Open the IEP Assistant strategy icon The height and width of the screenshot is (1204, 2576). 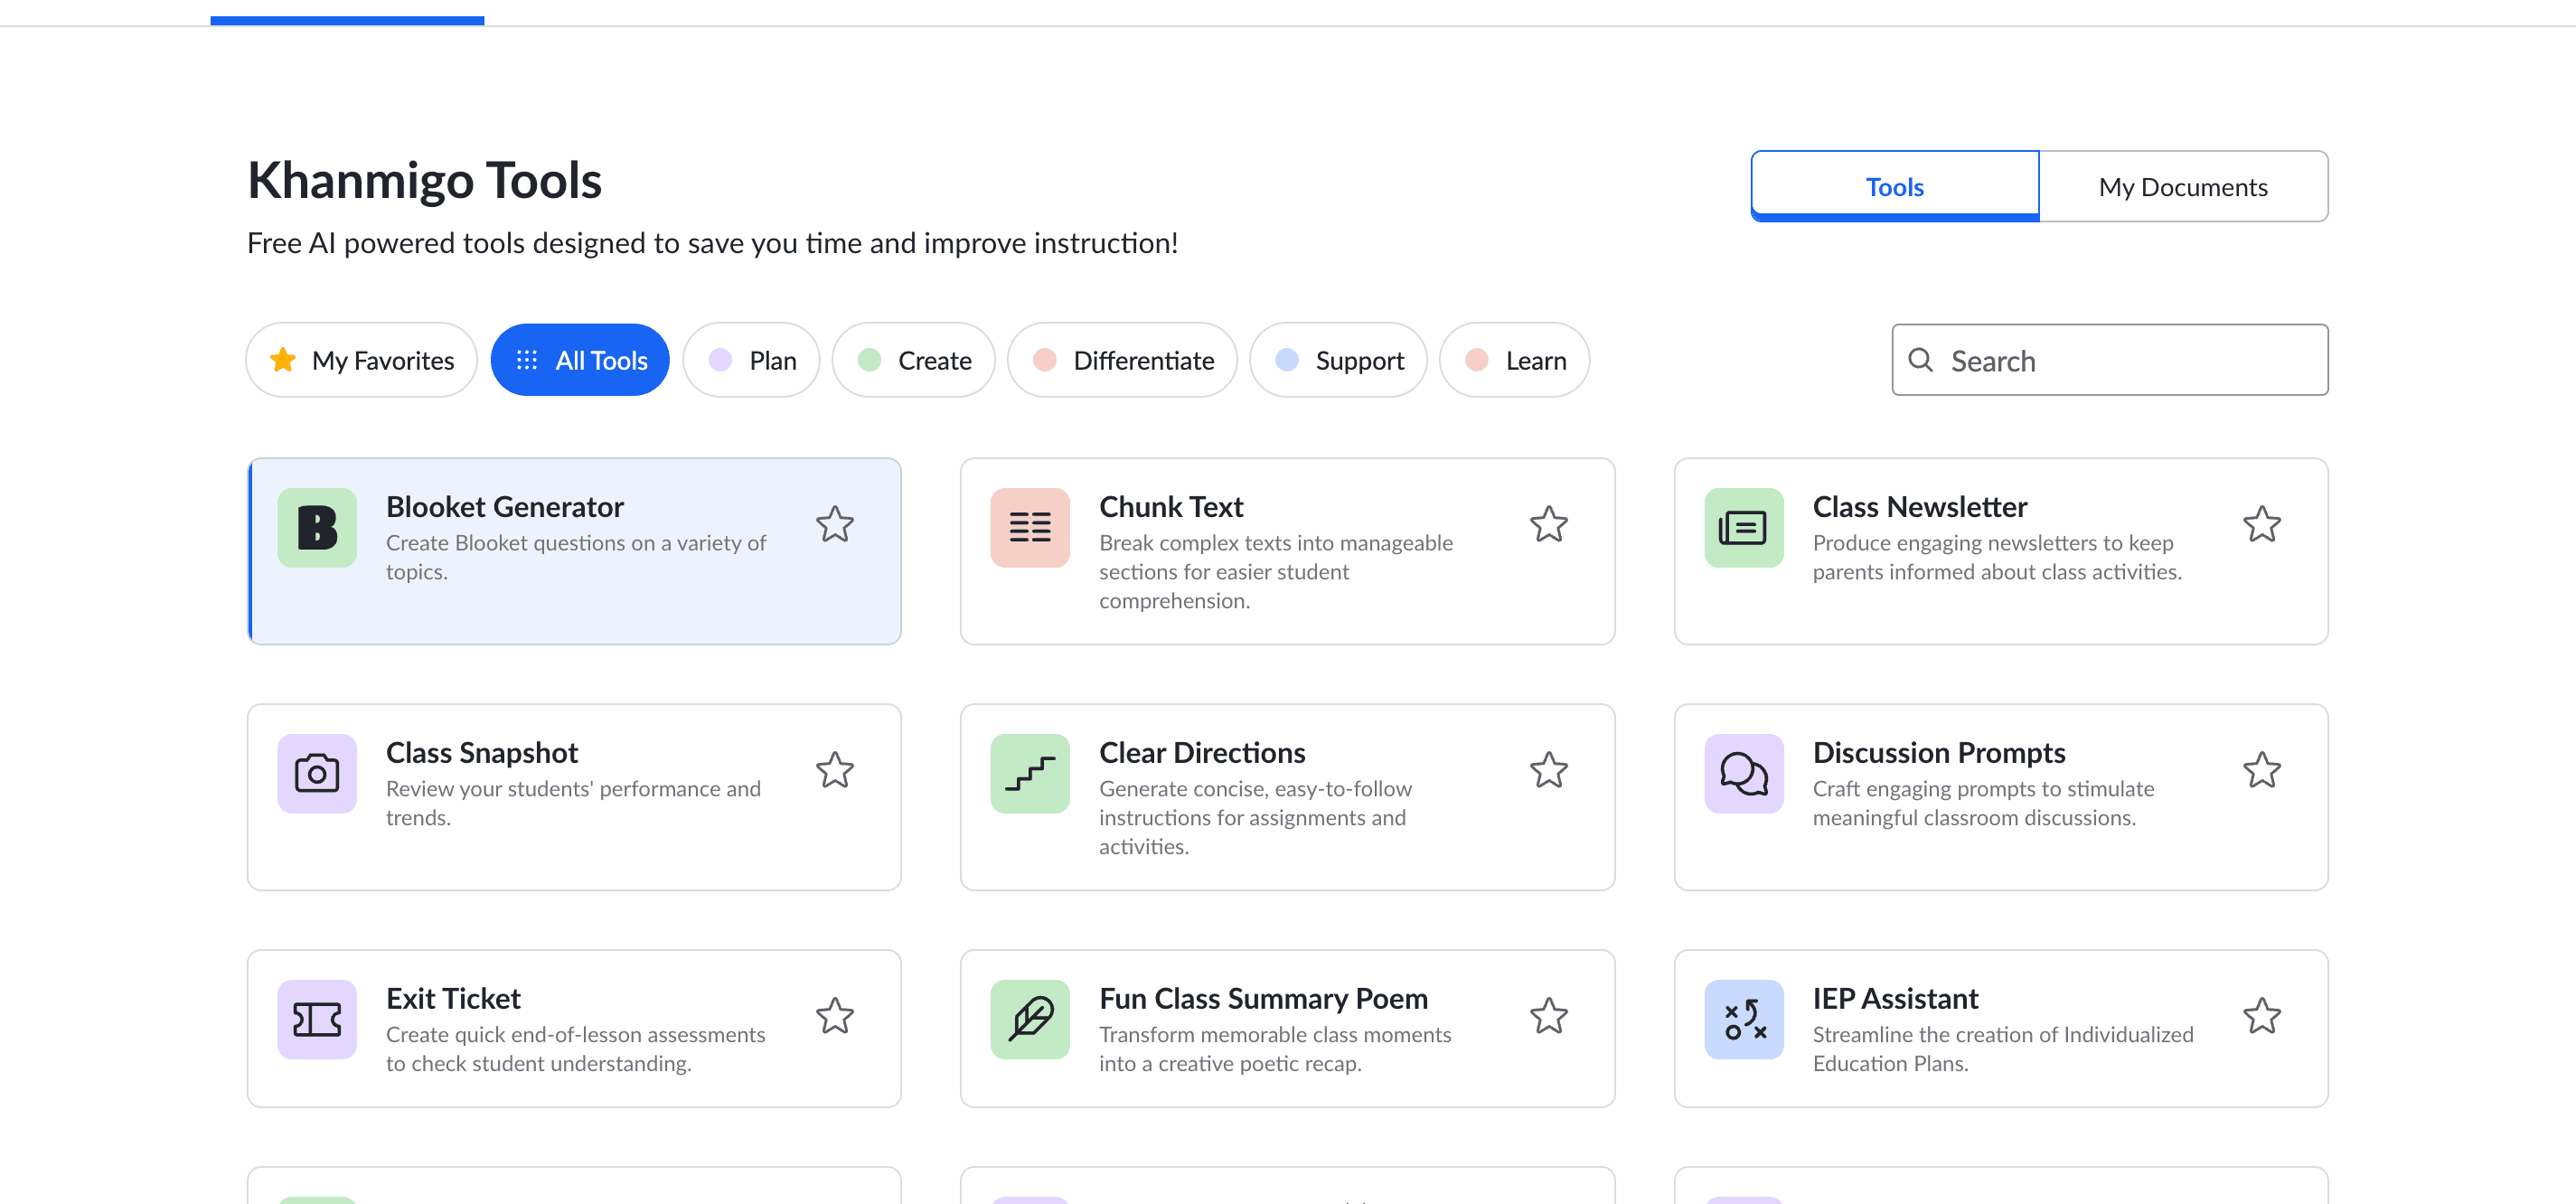[x=1743, y=1020]
